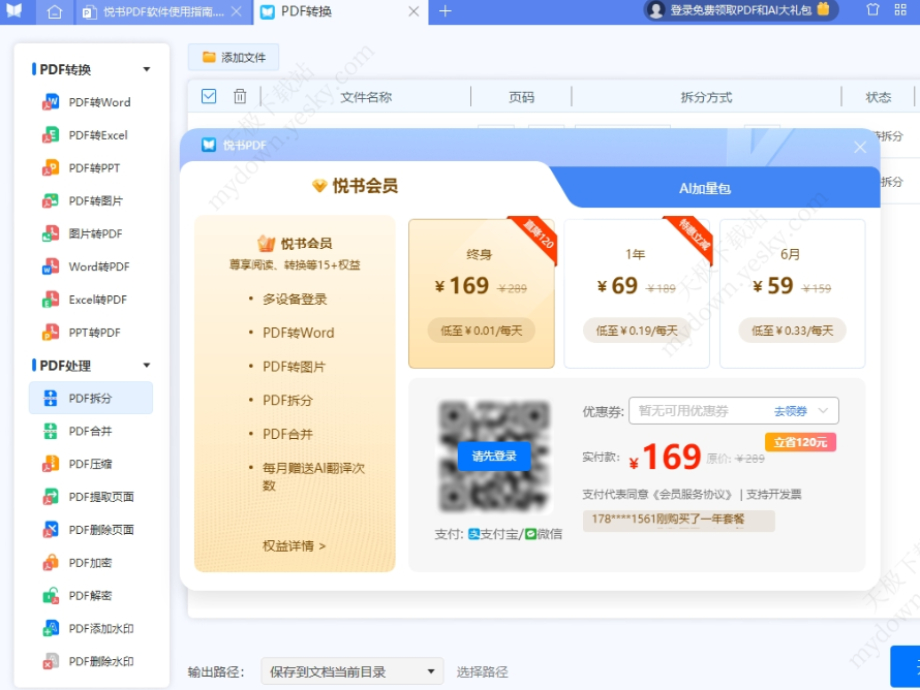The width and height of the screenshot is (920, 690).
Task: Close the 悦书PDF软件使用指南 tab
Action: [x=236, y=12]
